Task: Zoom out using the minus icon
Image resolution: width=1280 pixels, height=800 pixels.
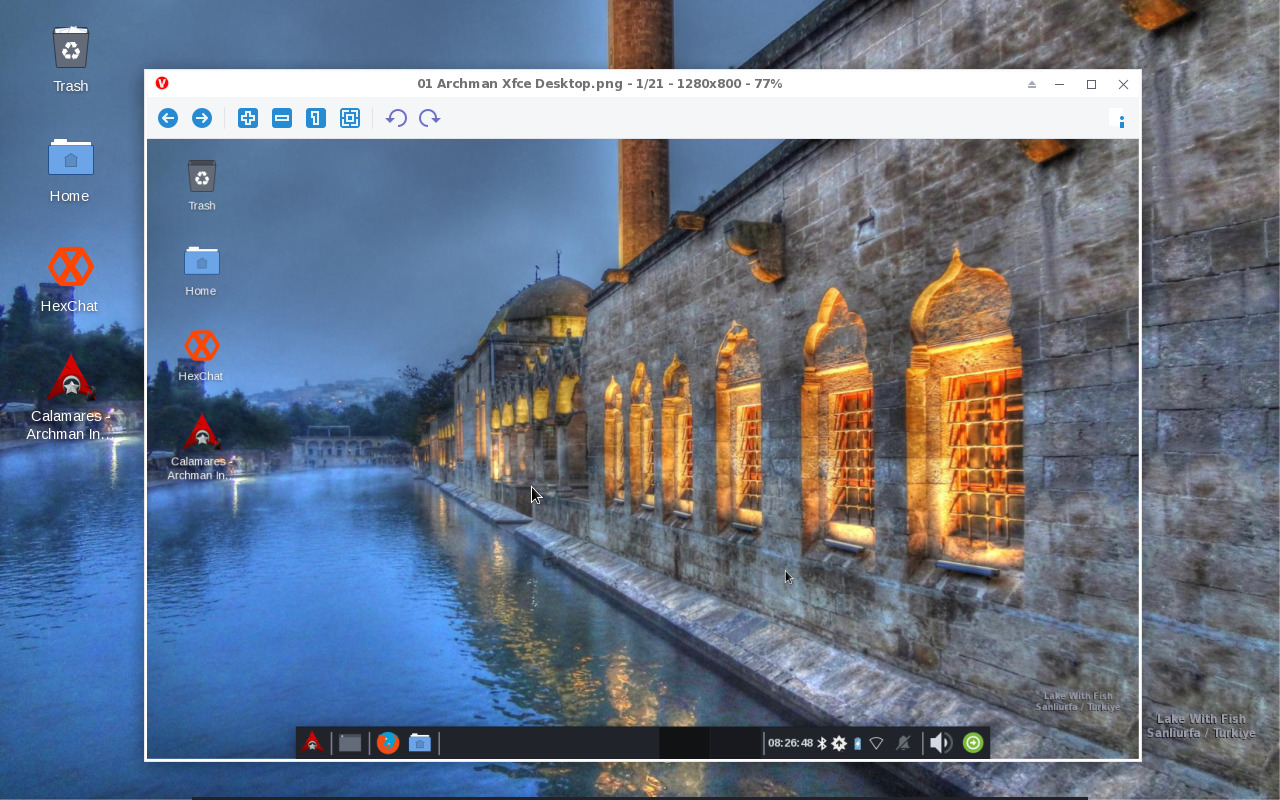Action: pyautogui.click(x=281, y=117)
